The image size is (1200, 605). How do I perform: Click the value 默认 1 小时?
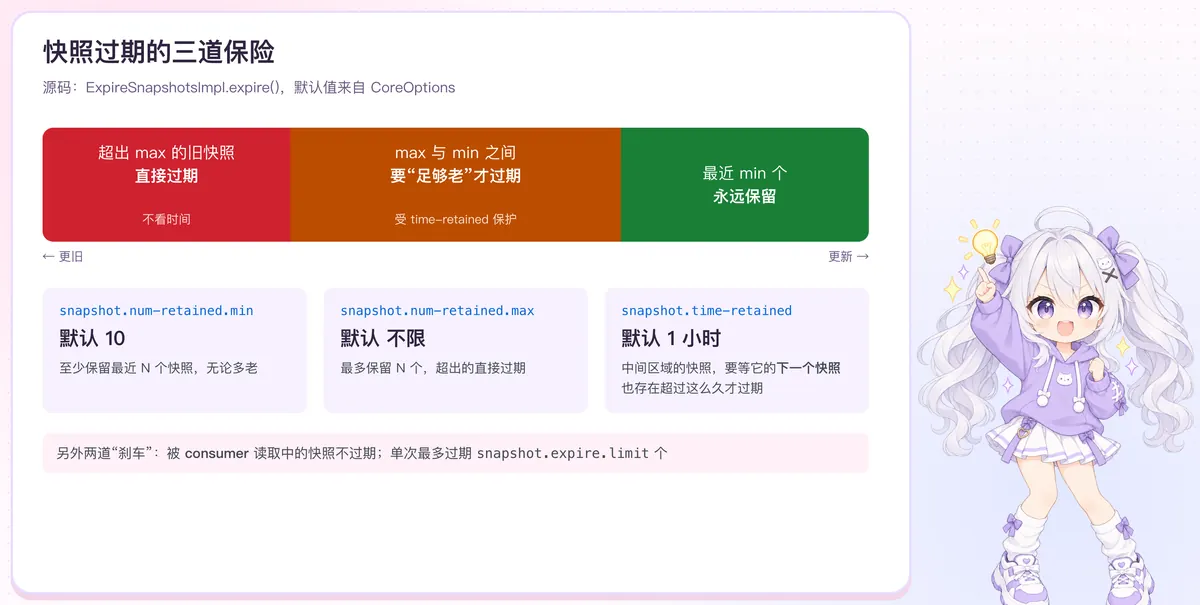click(671, 338)
